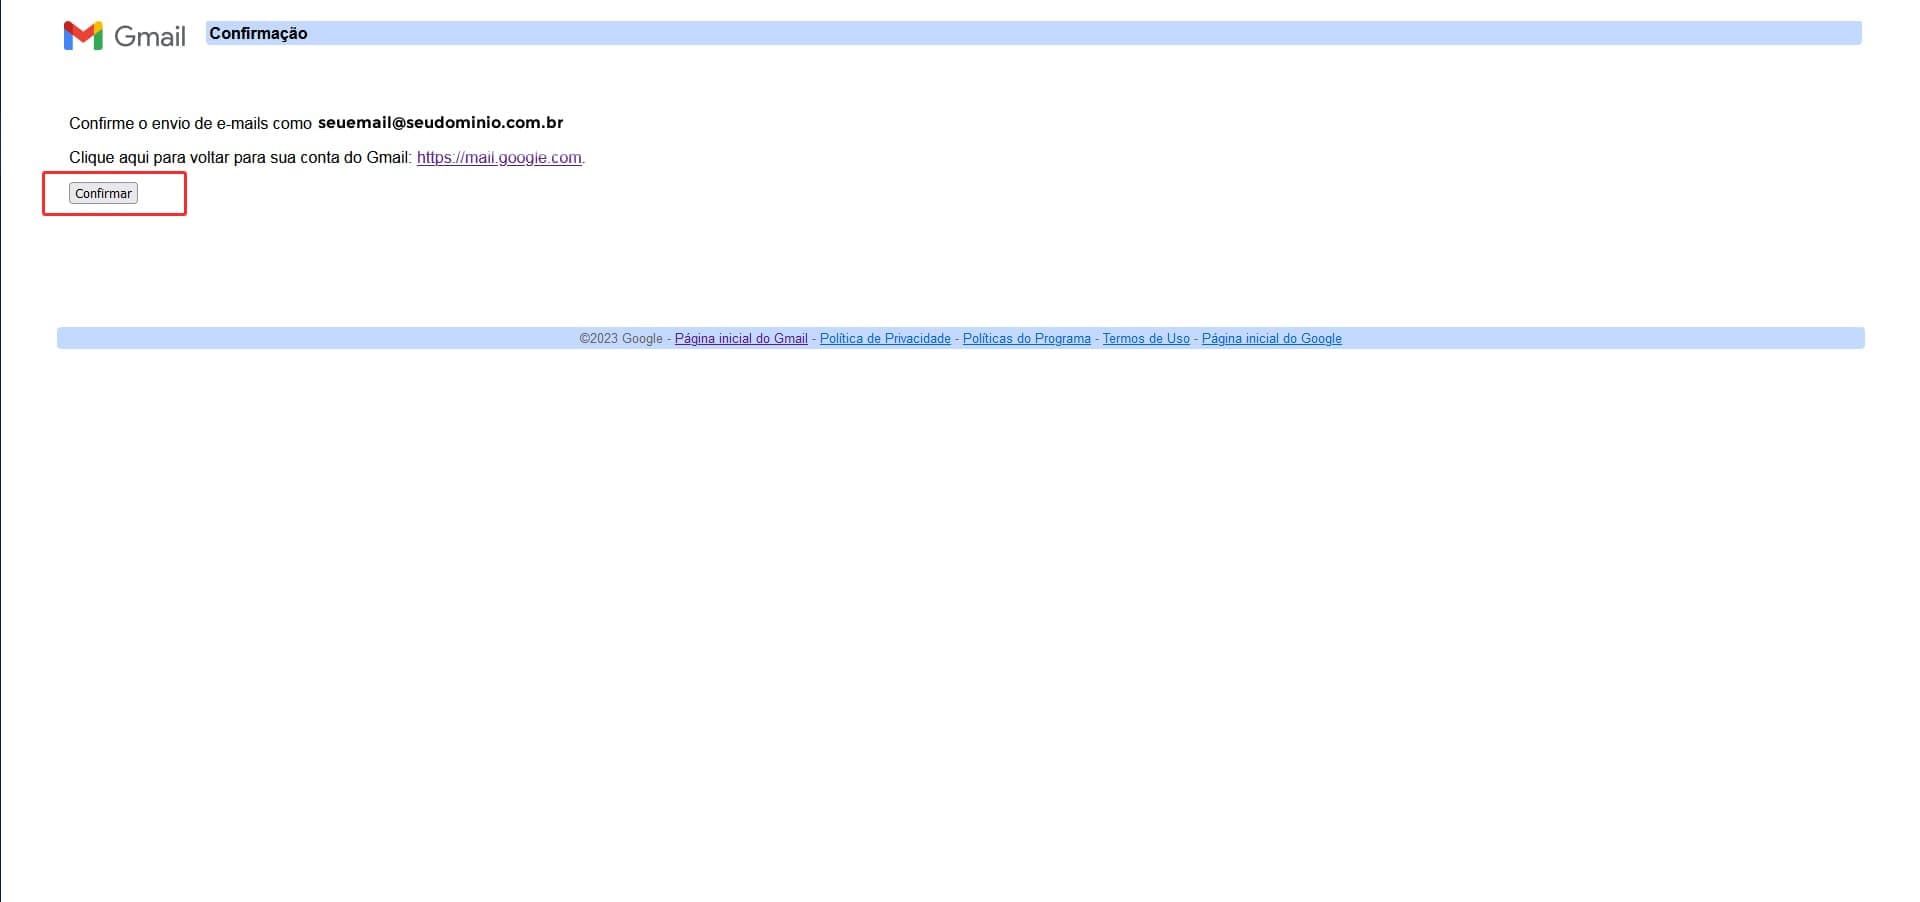Screen dimensions: 1920x902
Task: Open the Termos de Uso link
Action: (x=1146, y=339)
